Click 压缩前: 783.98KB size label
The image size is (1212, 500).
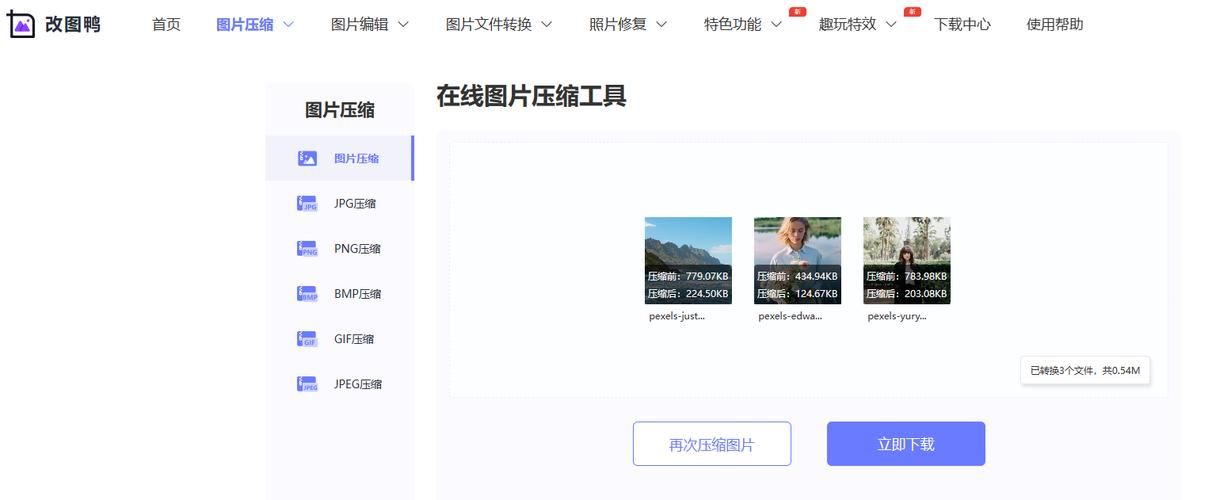[x=907, y=276]
